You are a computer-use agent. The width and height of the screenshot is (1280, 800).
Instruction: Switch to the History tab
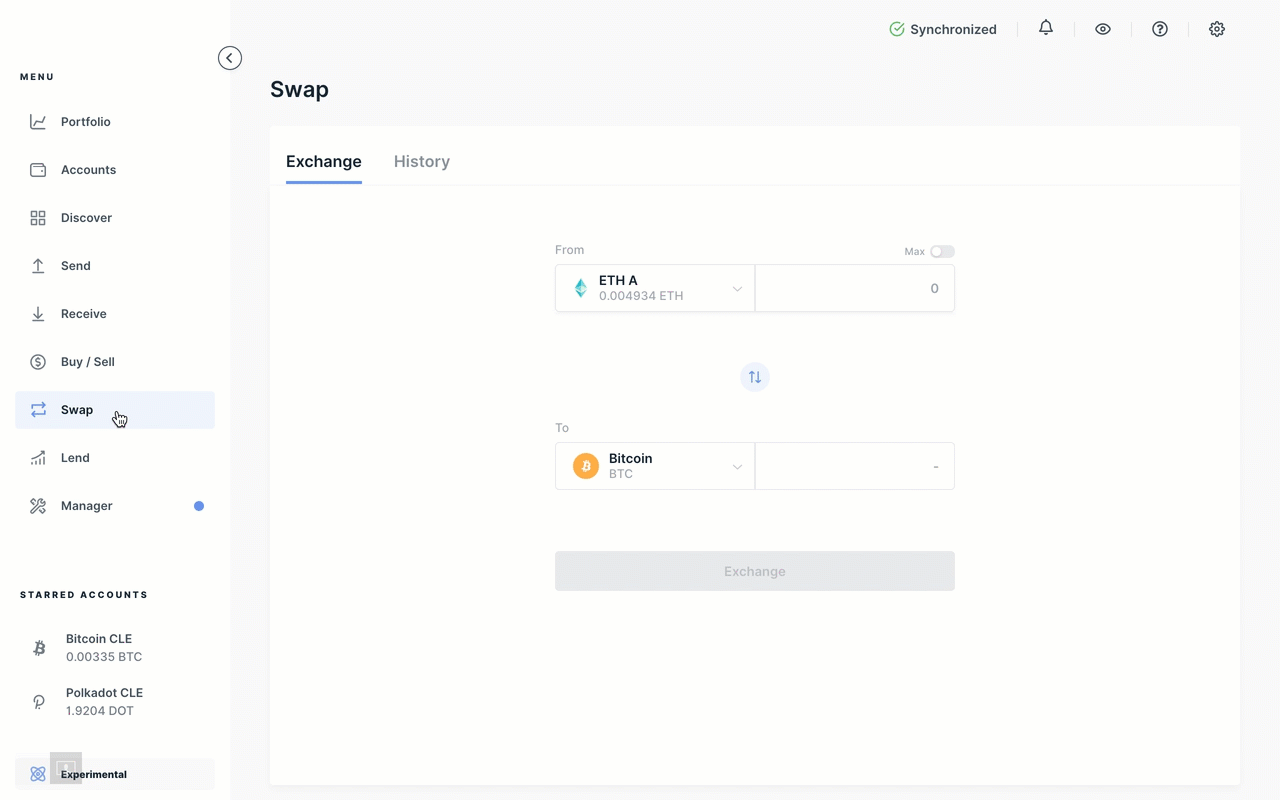(x=422, y=161)
